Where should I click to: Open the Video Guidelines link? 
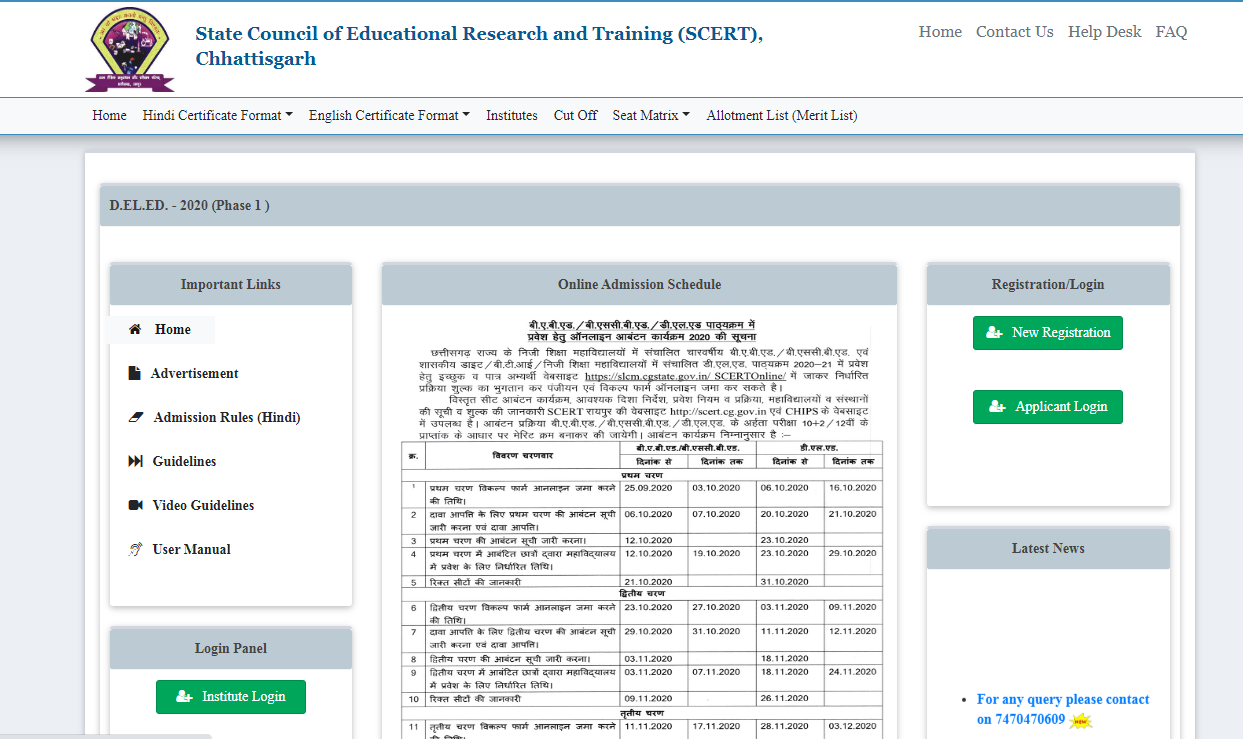(203, 505)
